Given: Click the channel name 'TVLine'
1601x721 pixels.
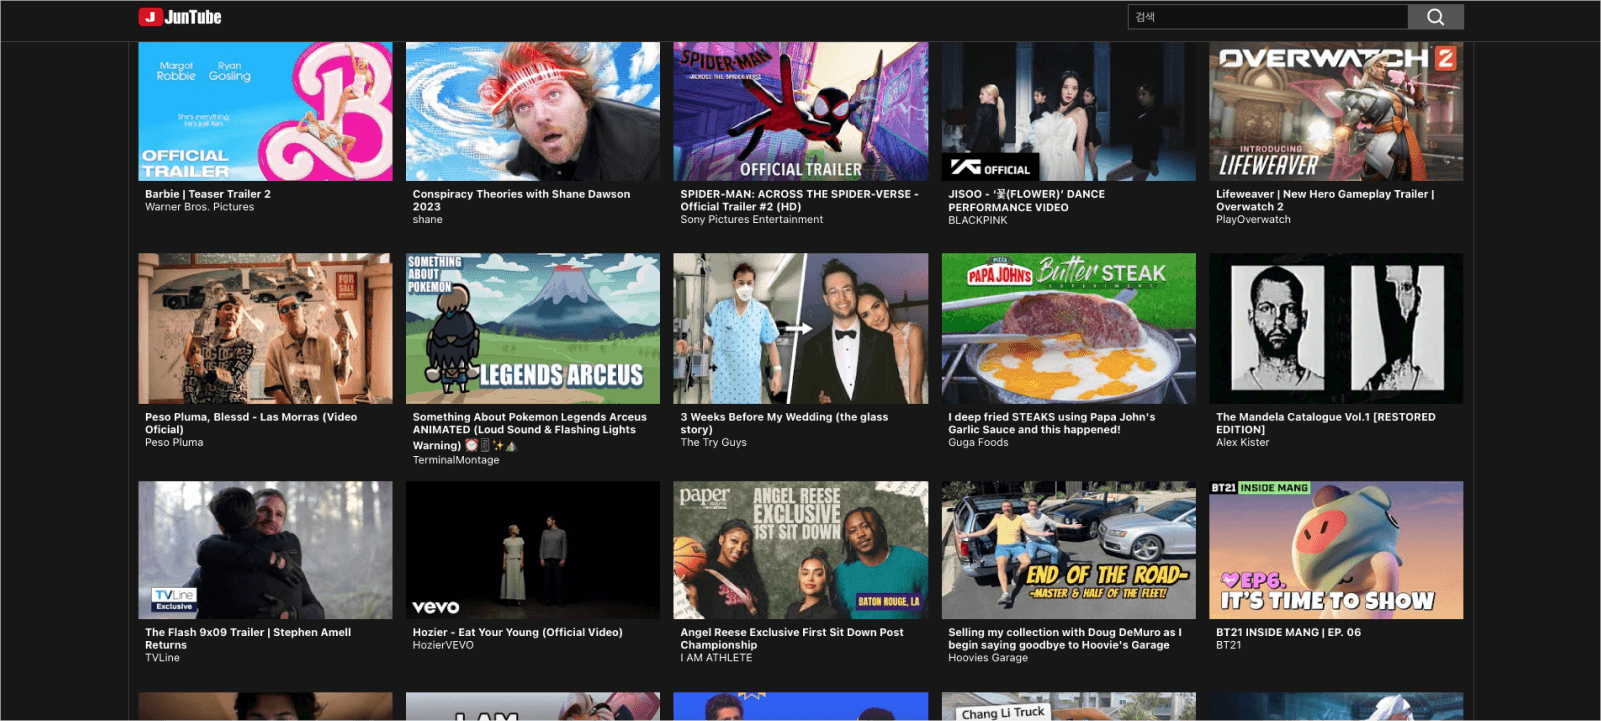Looking at the screenshot, I should (162, 658).
